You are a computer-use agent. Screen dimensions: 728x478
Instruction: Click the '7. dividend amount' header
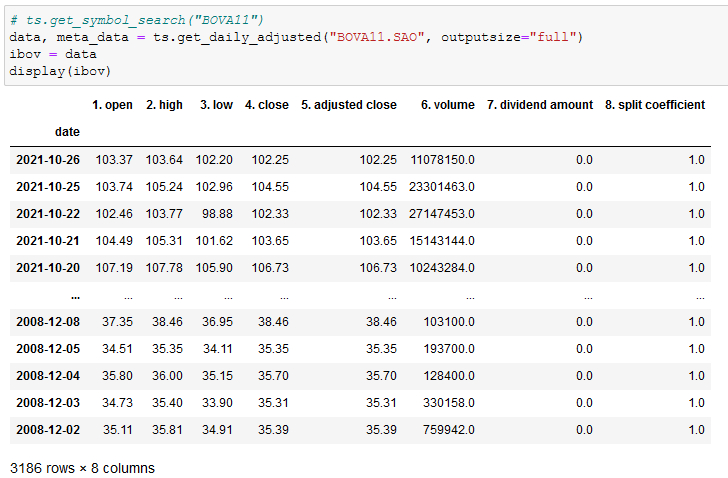[540, 105]
